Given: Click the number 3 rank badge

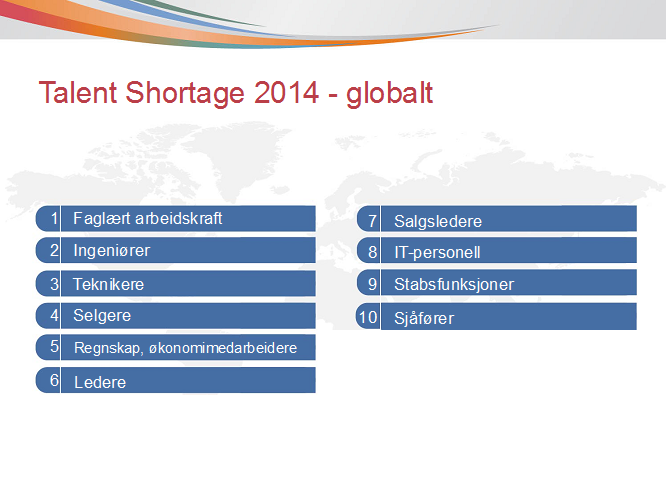Looking at the screenshot, I should click(48, 284).
